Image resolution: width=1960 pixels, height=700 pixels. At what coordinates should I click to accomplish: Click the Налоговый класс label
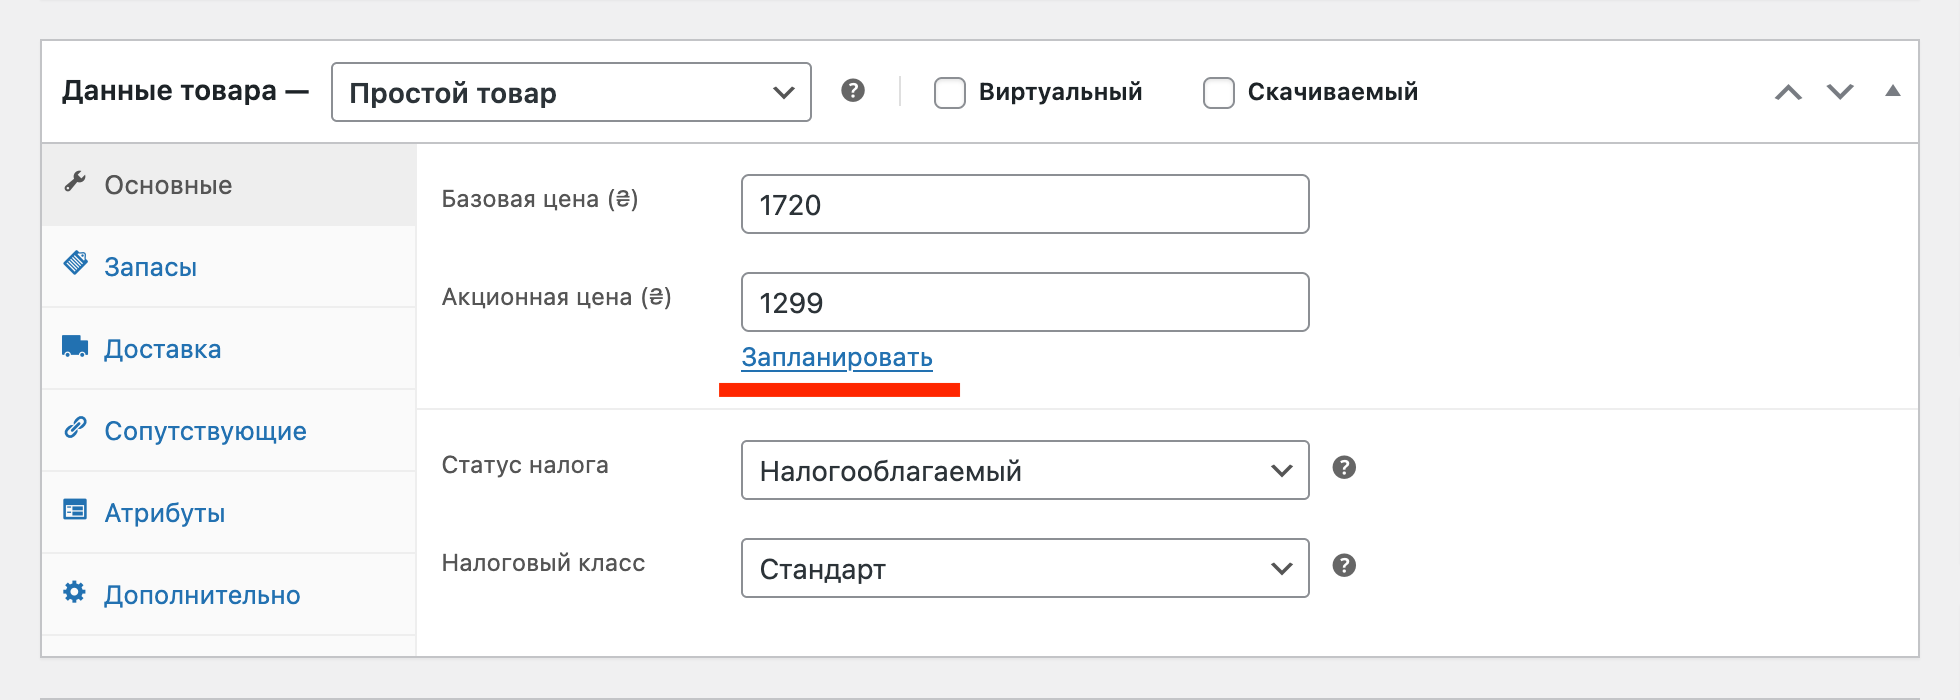(543, 563)
